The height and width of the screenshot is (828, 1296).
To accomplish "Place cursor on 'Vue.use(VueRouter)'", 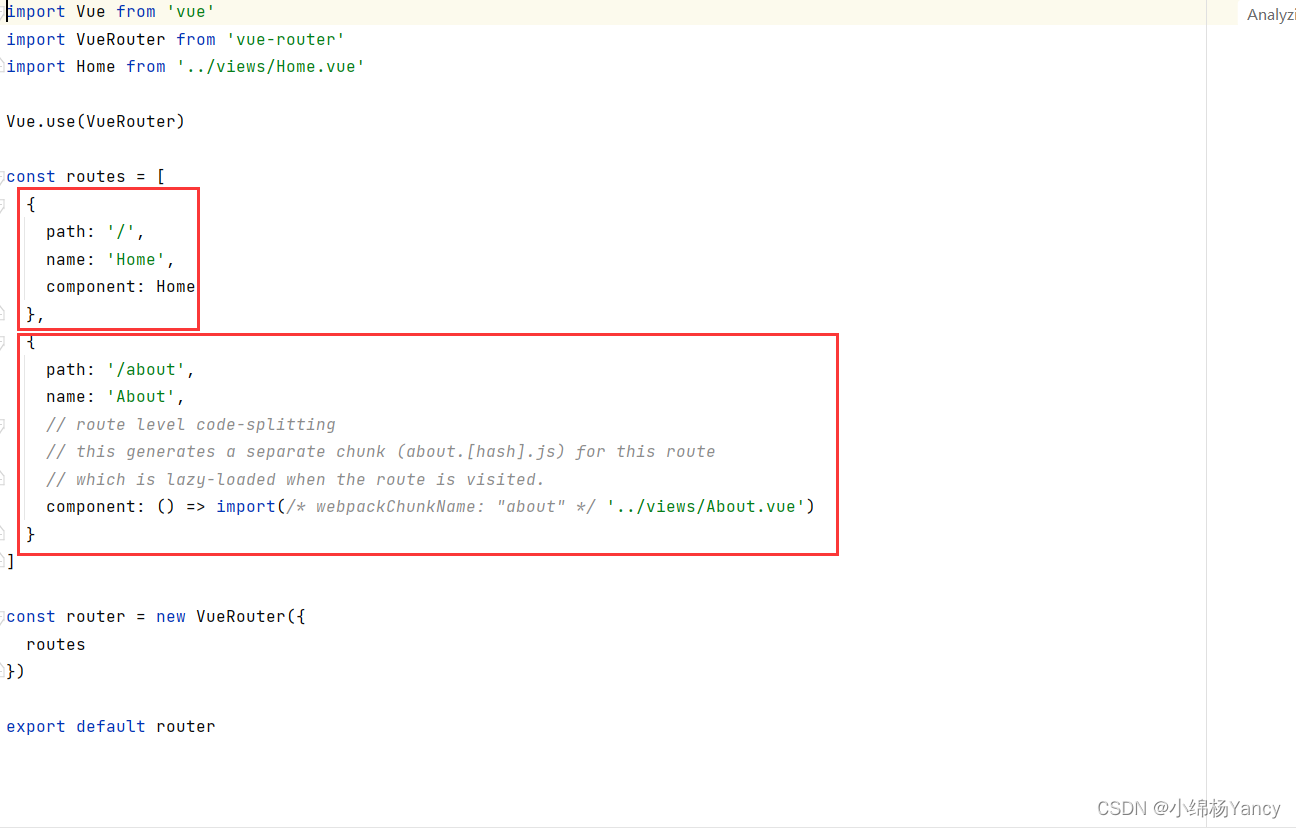I will 96,122.
